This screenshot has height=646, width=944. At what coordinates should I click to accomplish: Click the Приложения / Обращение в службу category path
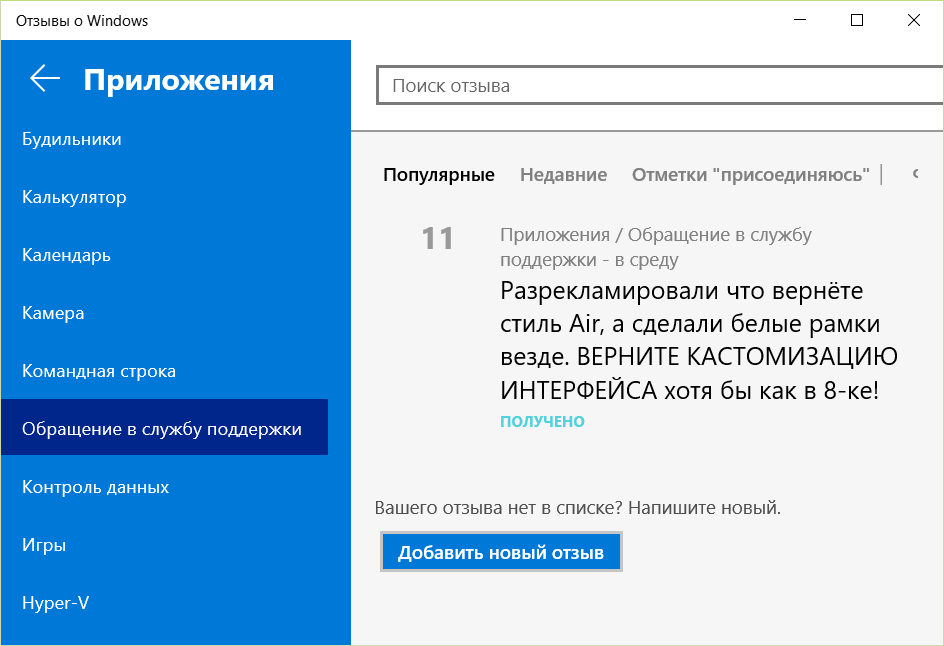tap(656, 247)
